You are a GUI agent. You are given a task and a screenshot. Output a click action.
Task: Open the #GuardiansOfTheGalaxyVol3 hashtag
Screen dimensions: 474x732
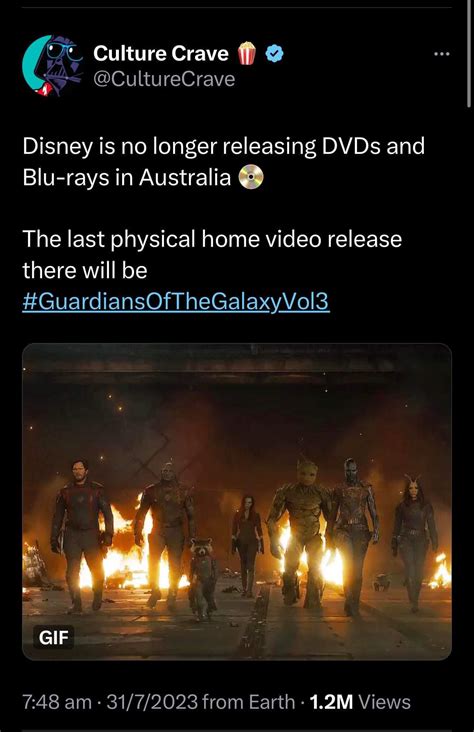[176, 302]
